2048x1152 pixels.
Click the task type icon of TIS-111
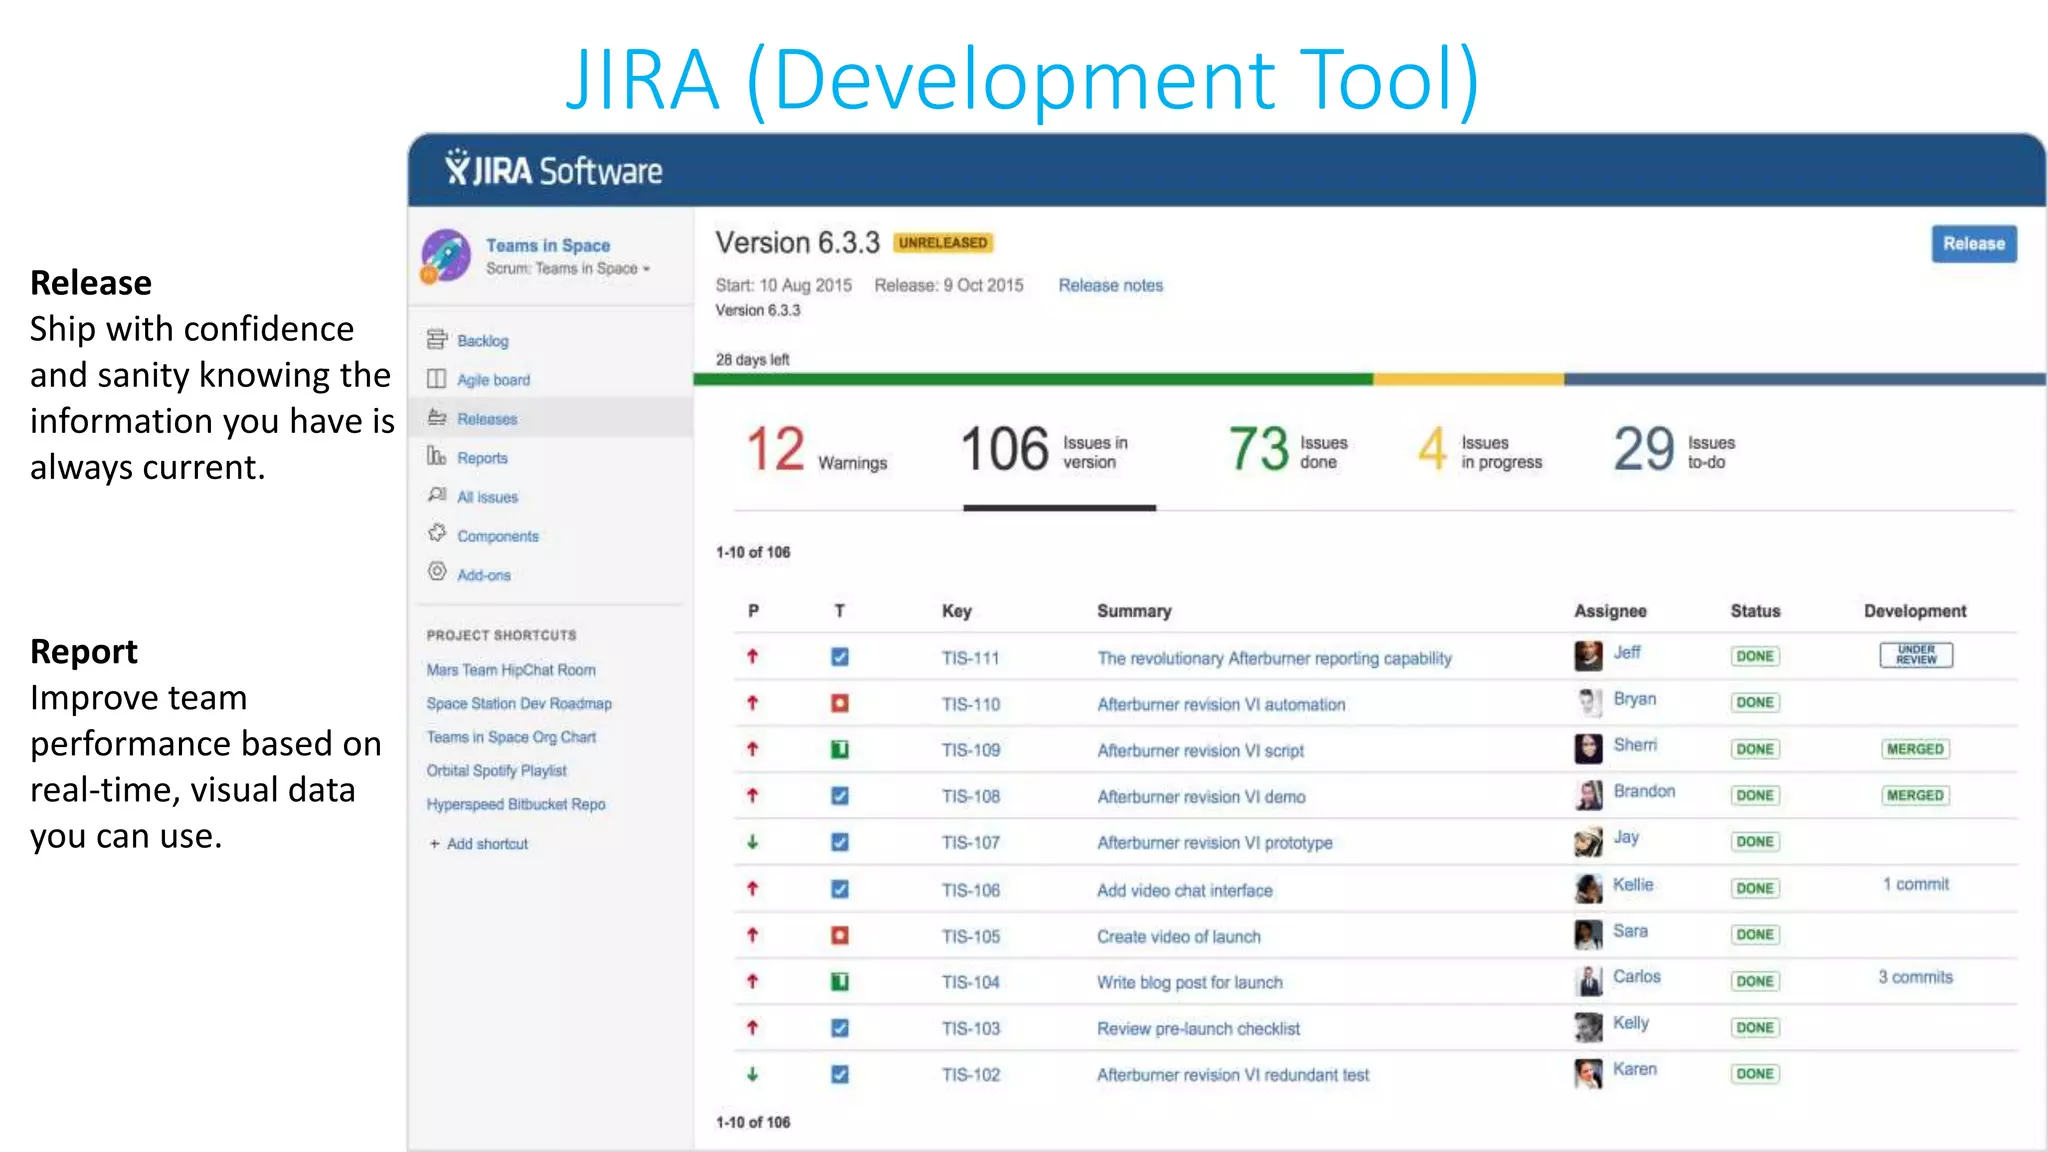point(840,657)
